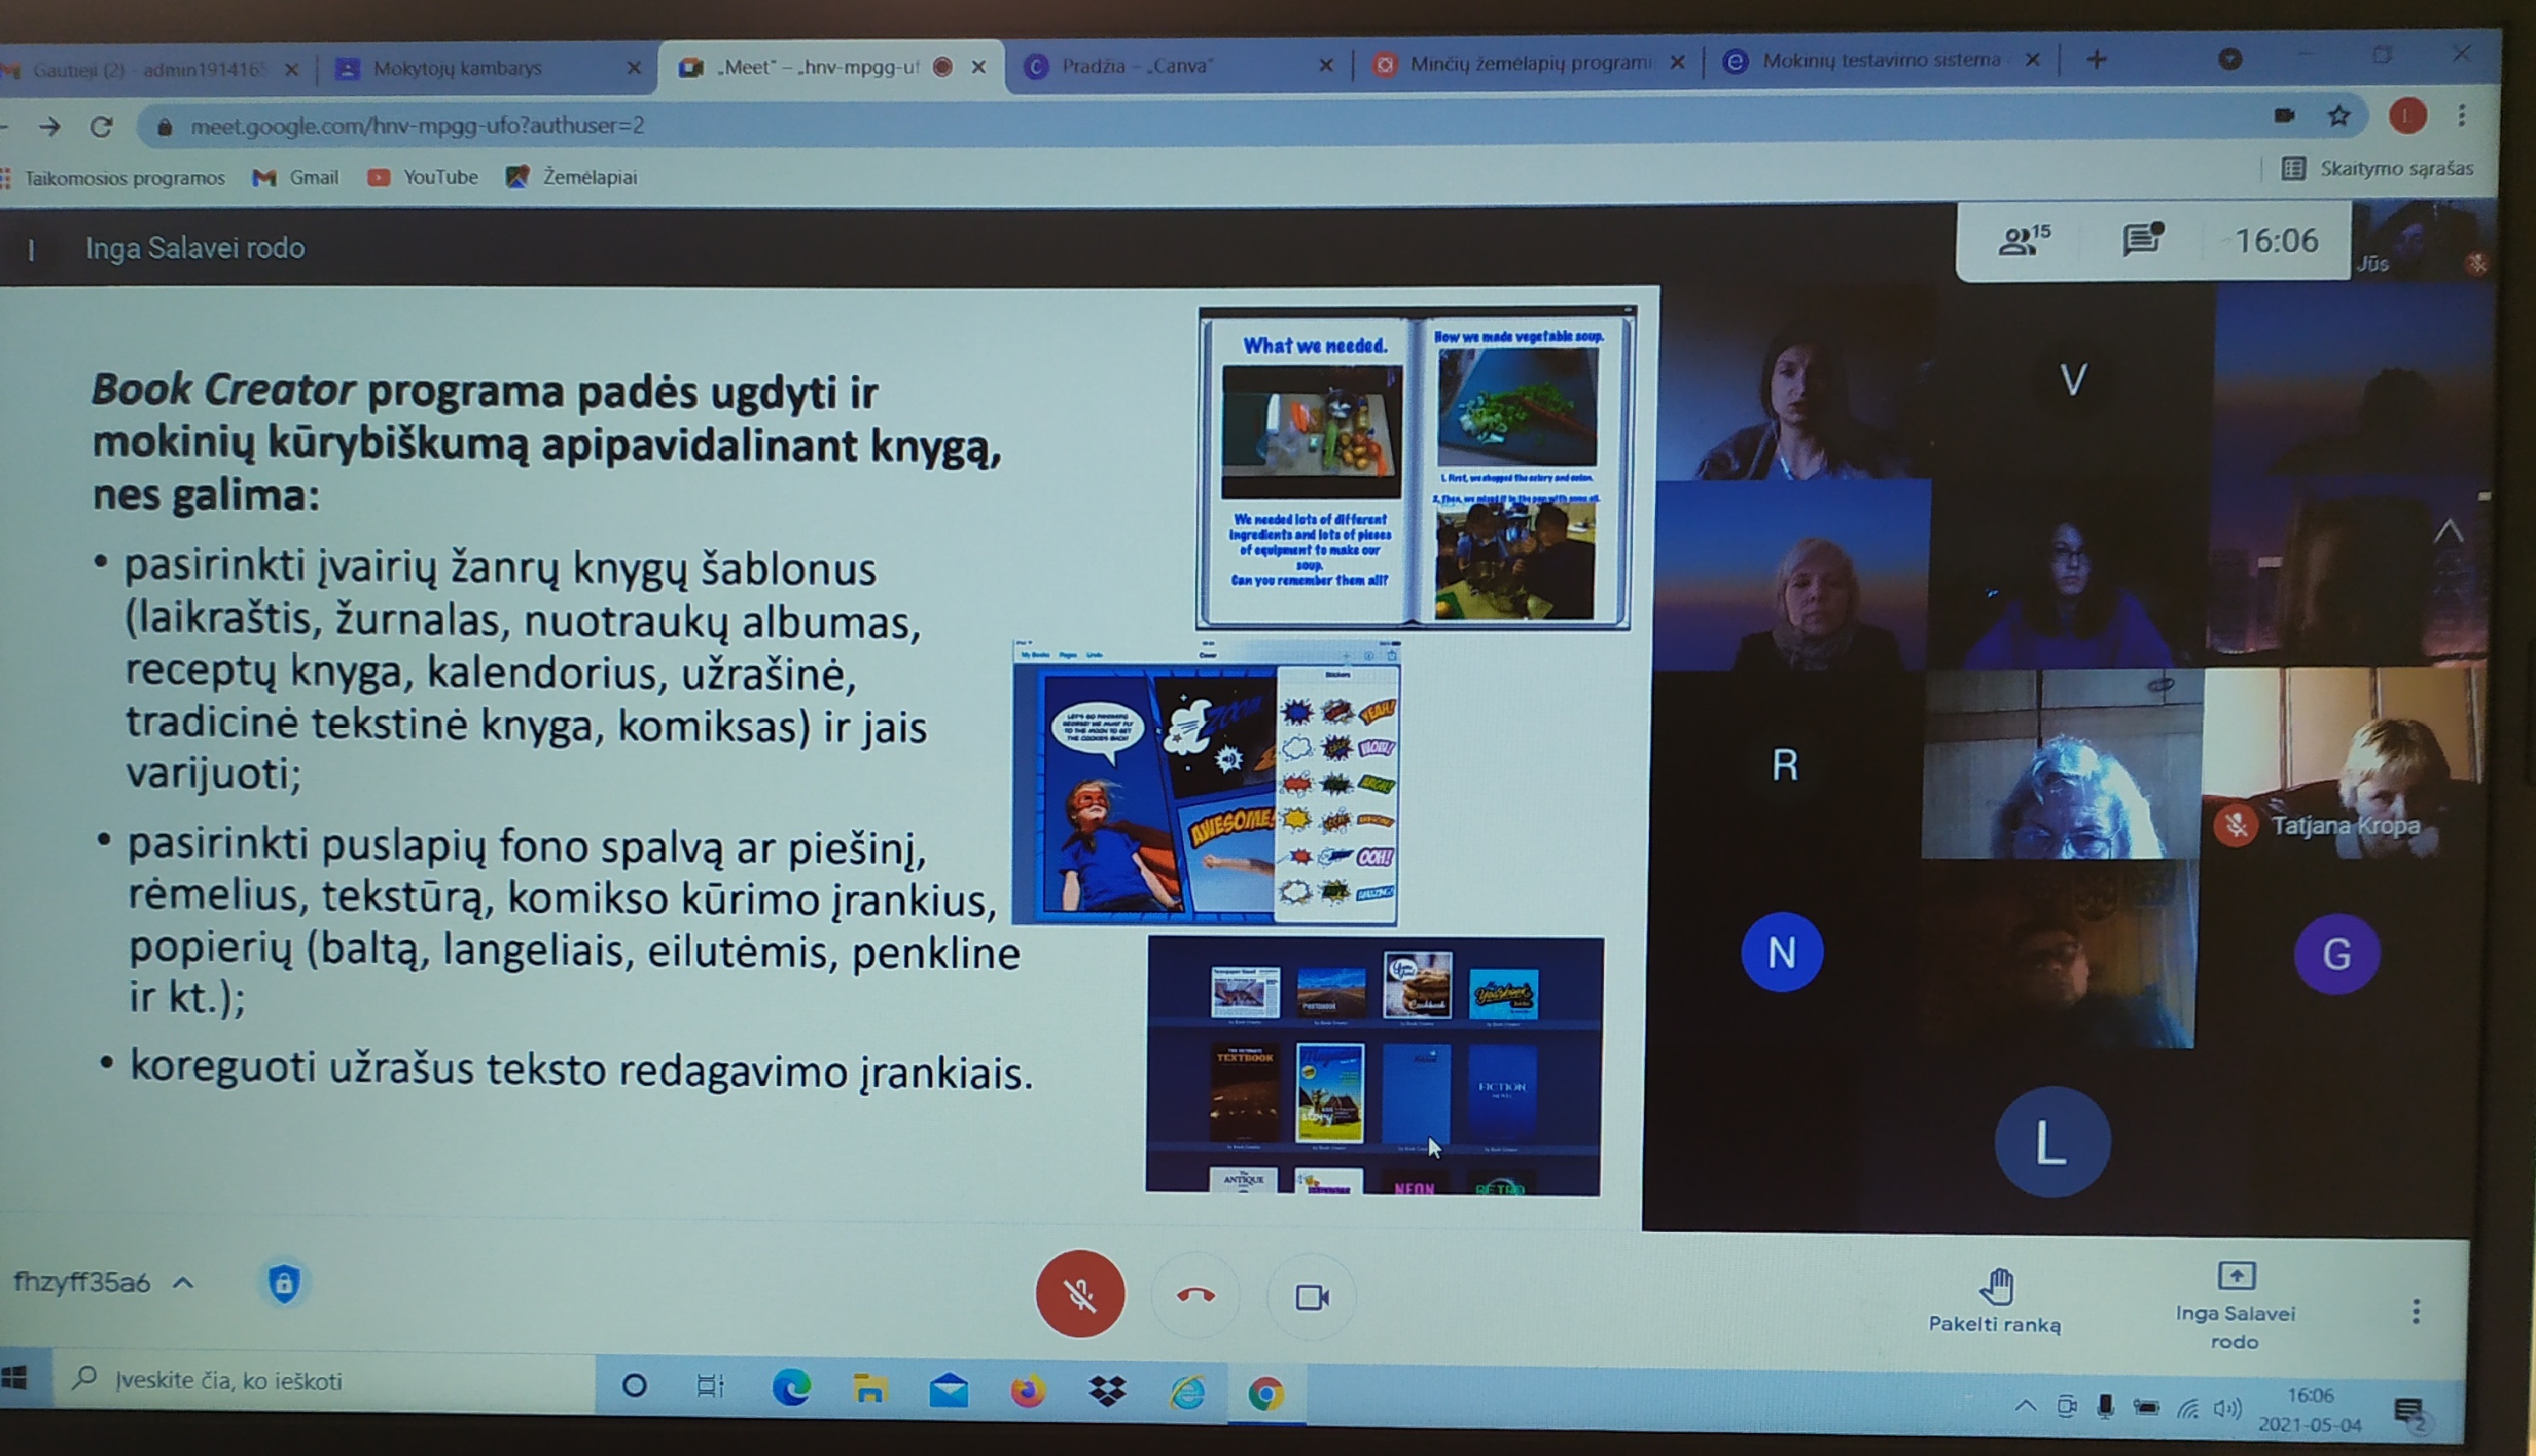Viewport: 2536px width, 1456px height.
Task: Reload the current page
Action: (x=101, y=126)
